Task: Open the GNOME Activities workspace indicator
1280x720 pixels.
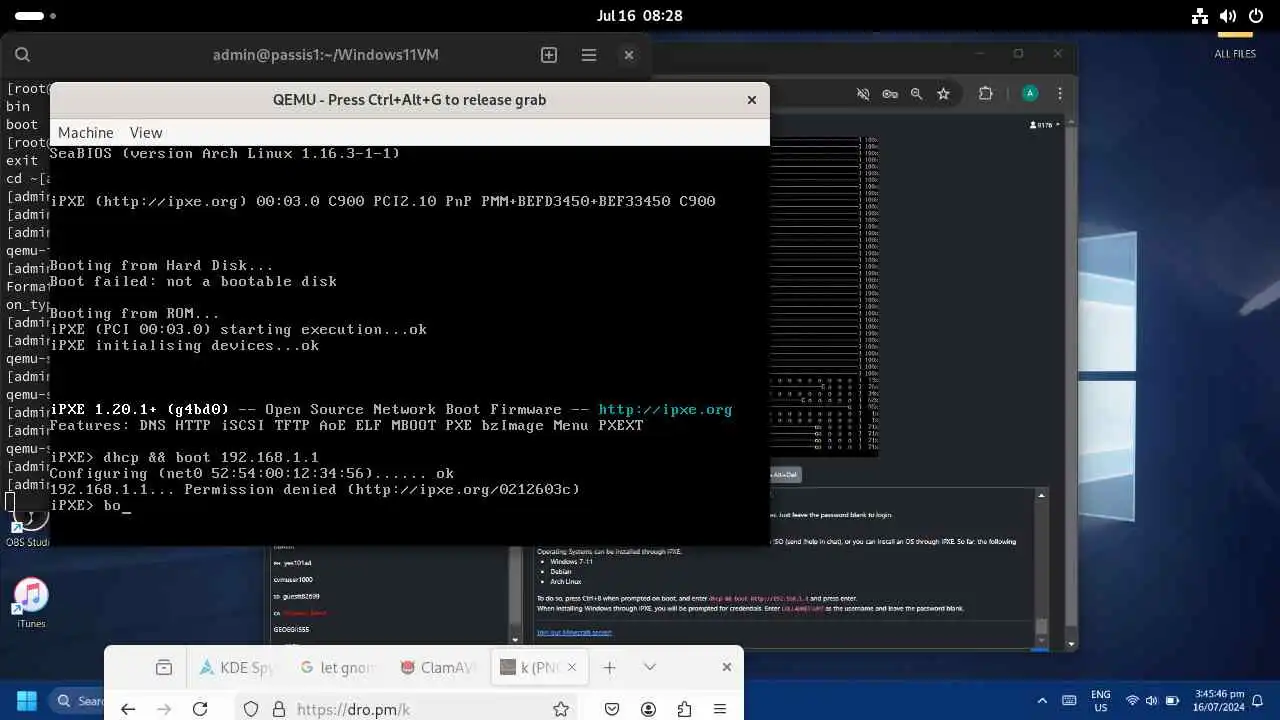Action: click(35, 16)
